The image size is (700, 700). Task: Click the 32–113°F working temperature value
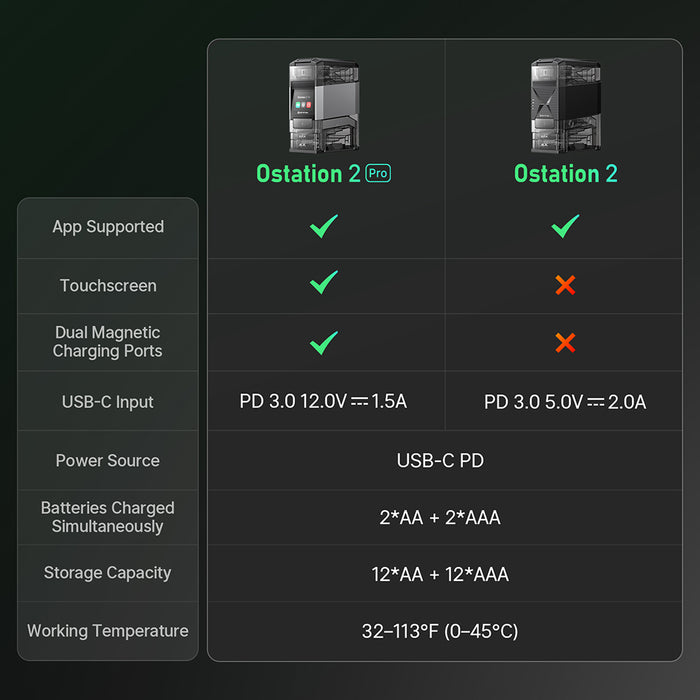point(440,631)
